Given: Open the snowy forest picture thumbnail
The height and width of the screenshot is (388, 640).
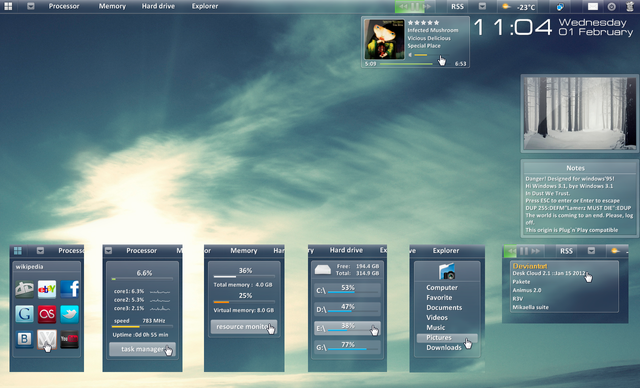Looking at the screenshot, I should (x=580, y=113).
